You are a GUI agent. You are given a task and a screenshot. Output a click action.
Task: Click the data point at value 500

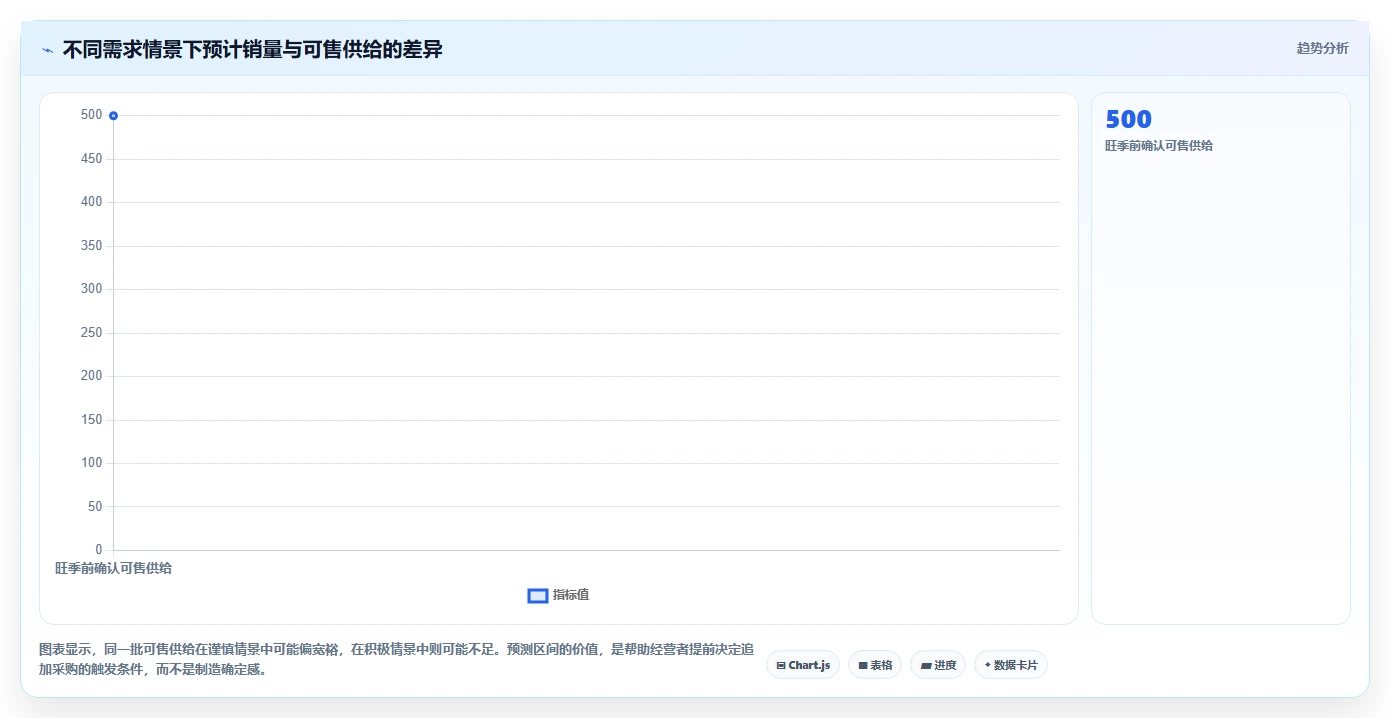coord(113,116)
